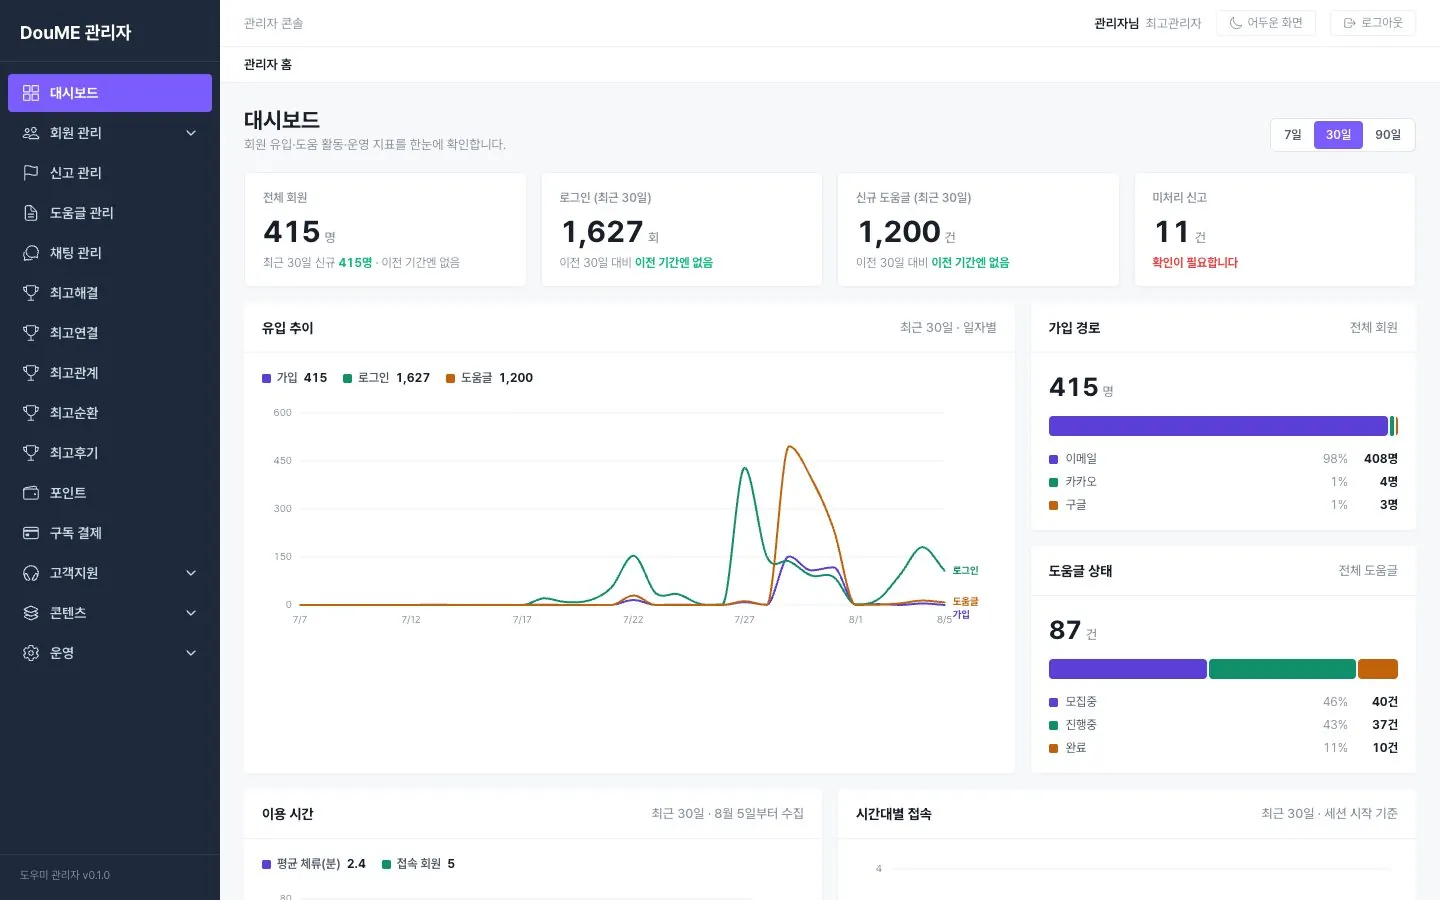This screenshot has height=900, width=1440.
Task: Toggle 어두운 화면 dark mode
Action: (x=1266, y=23)
